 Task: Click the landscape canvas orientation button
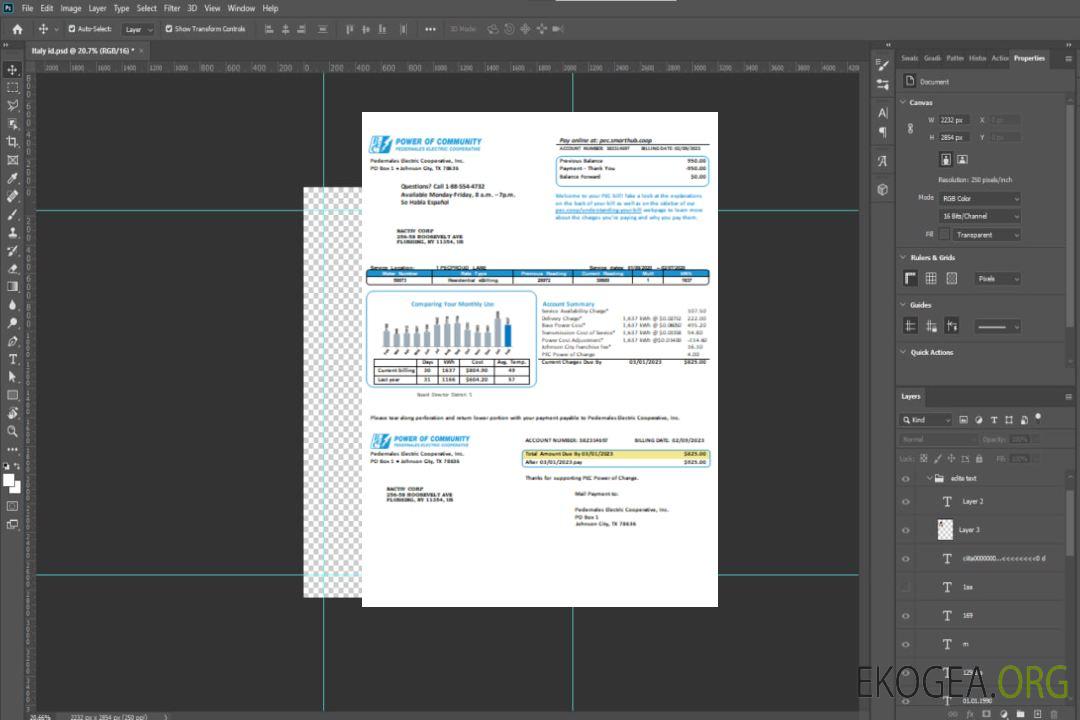pyautogui.click(x=962, y=159)
